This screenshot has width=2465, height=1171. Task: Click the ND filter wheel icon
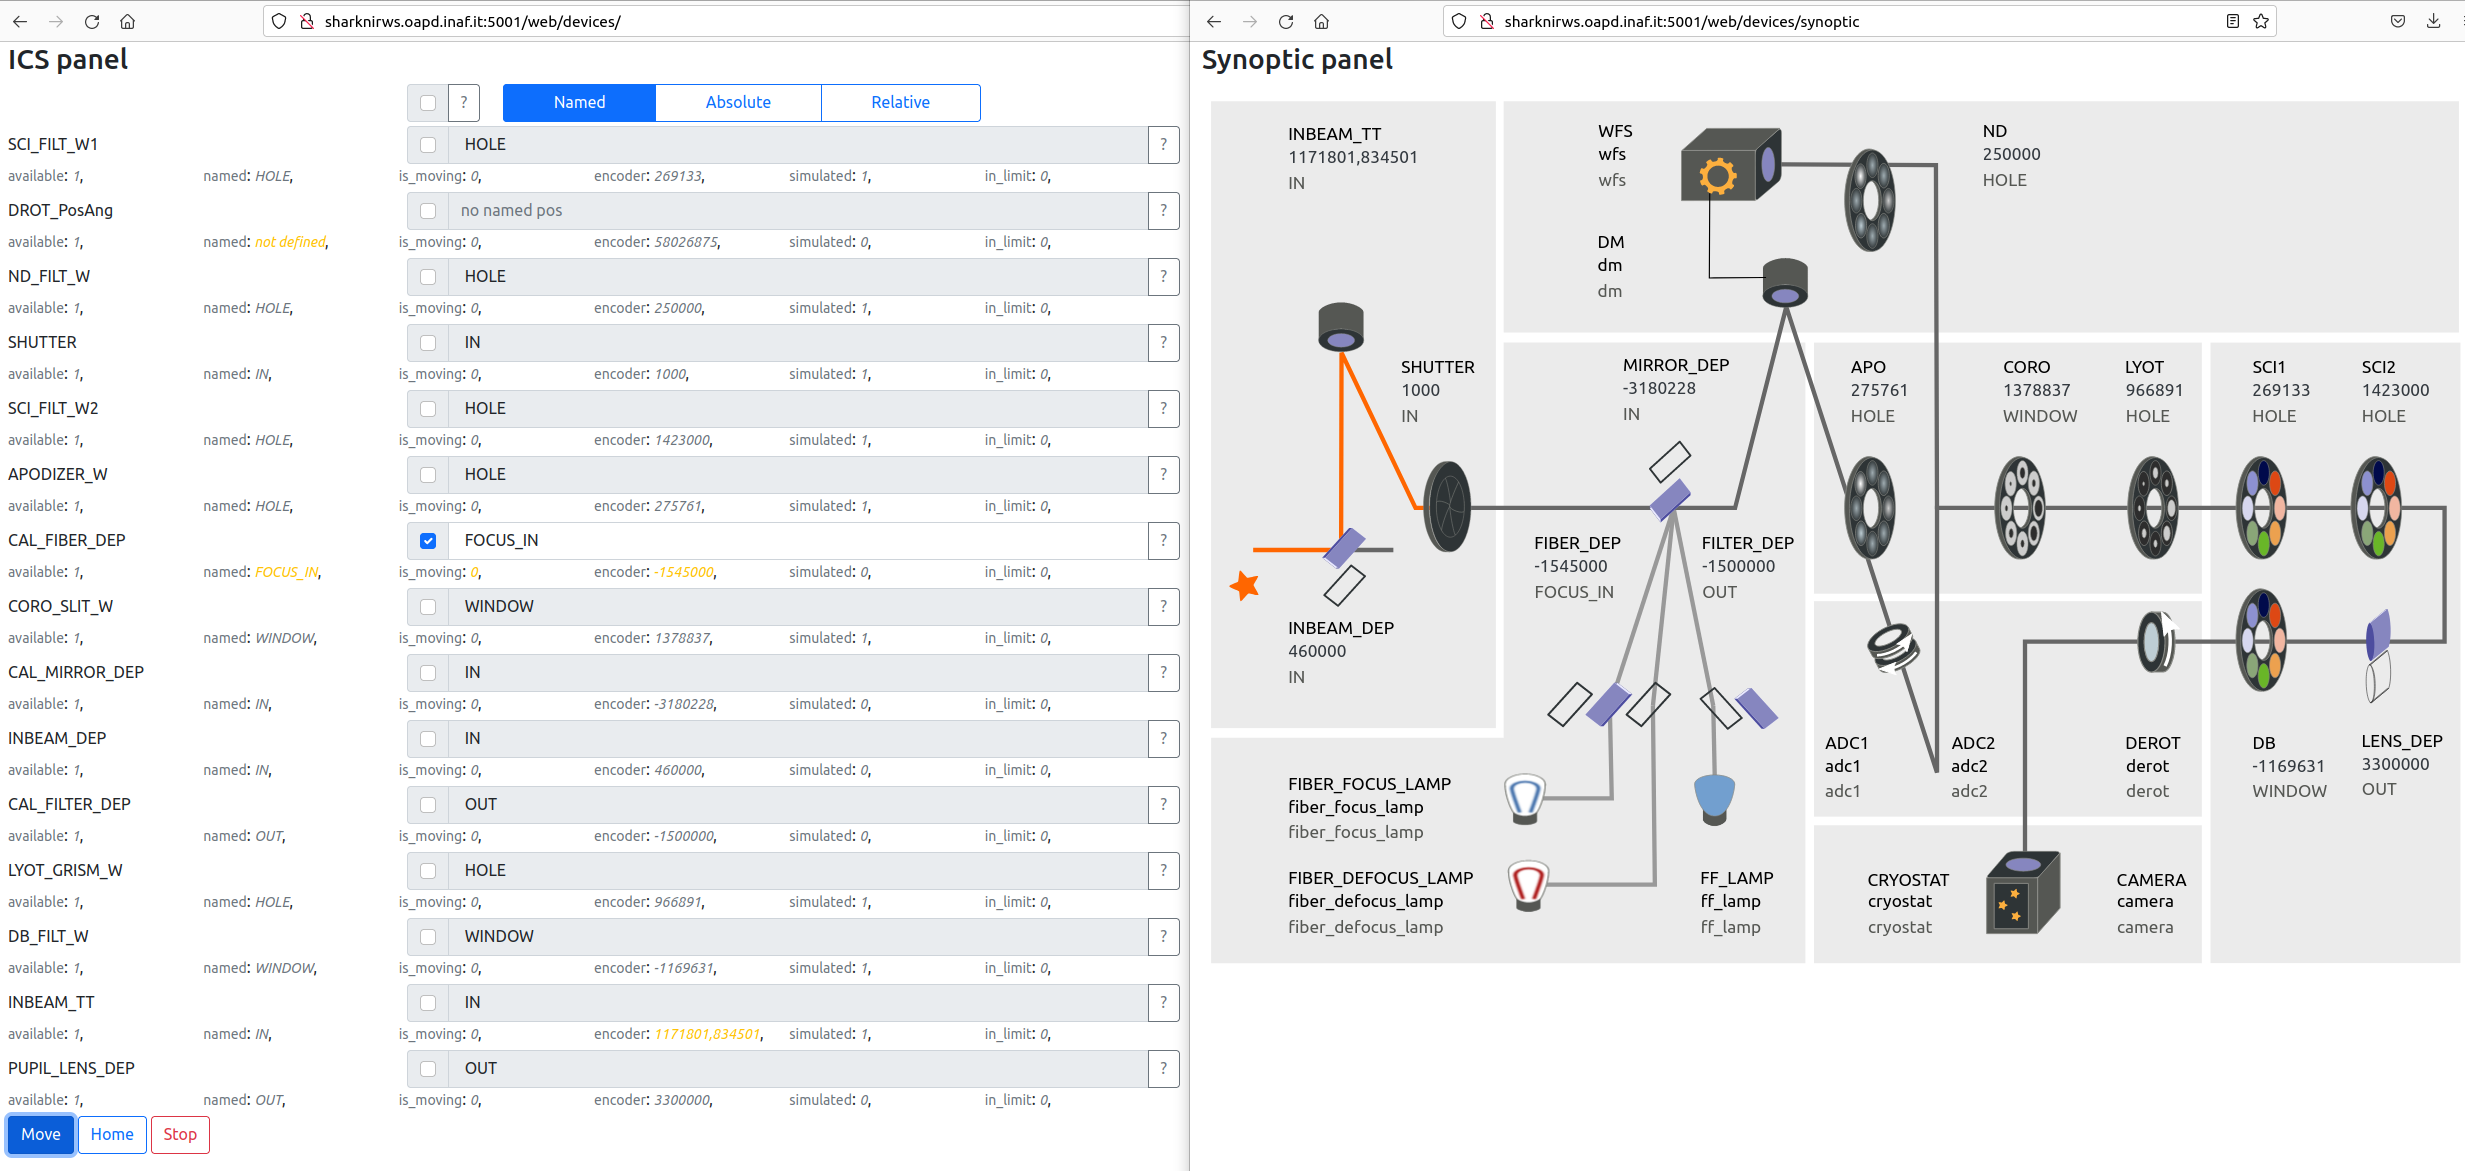(1869, 200)
